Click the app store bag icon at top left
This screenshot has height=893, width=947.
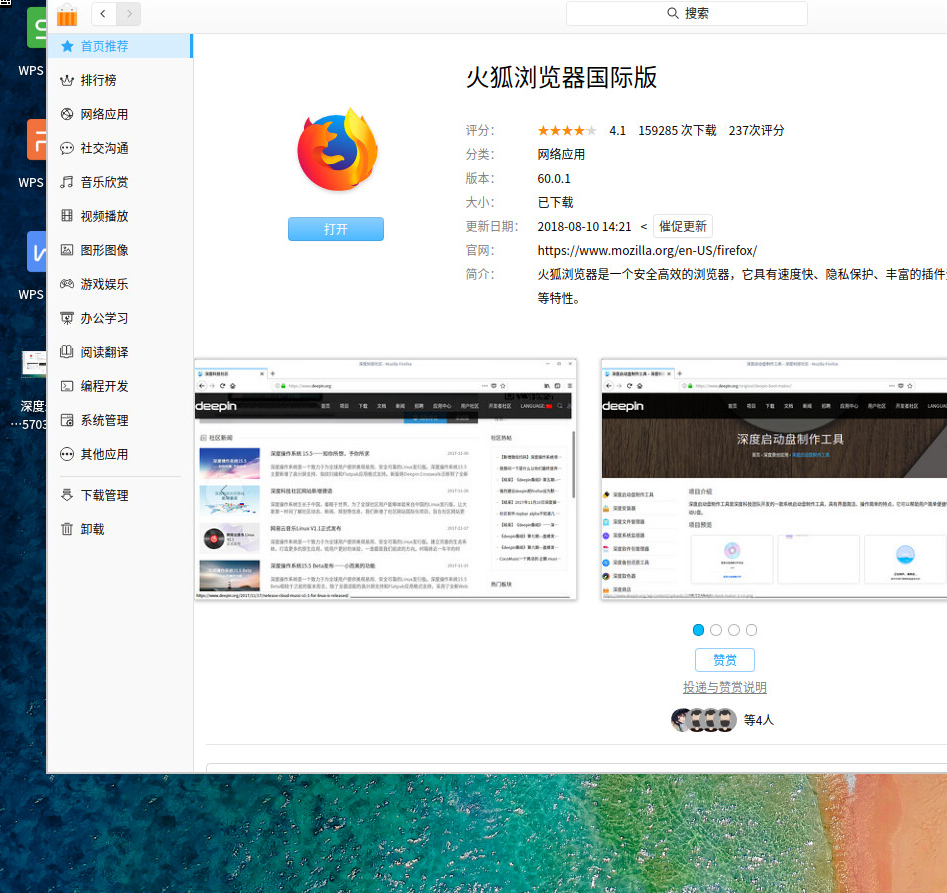coord(67,15)
